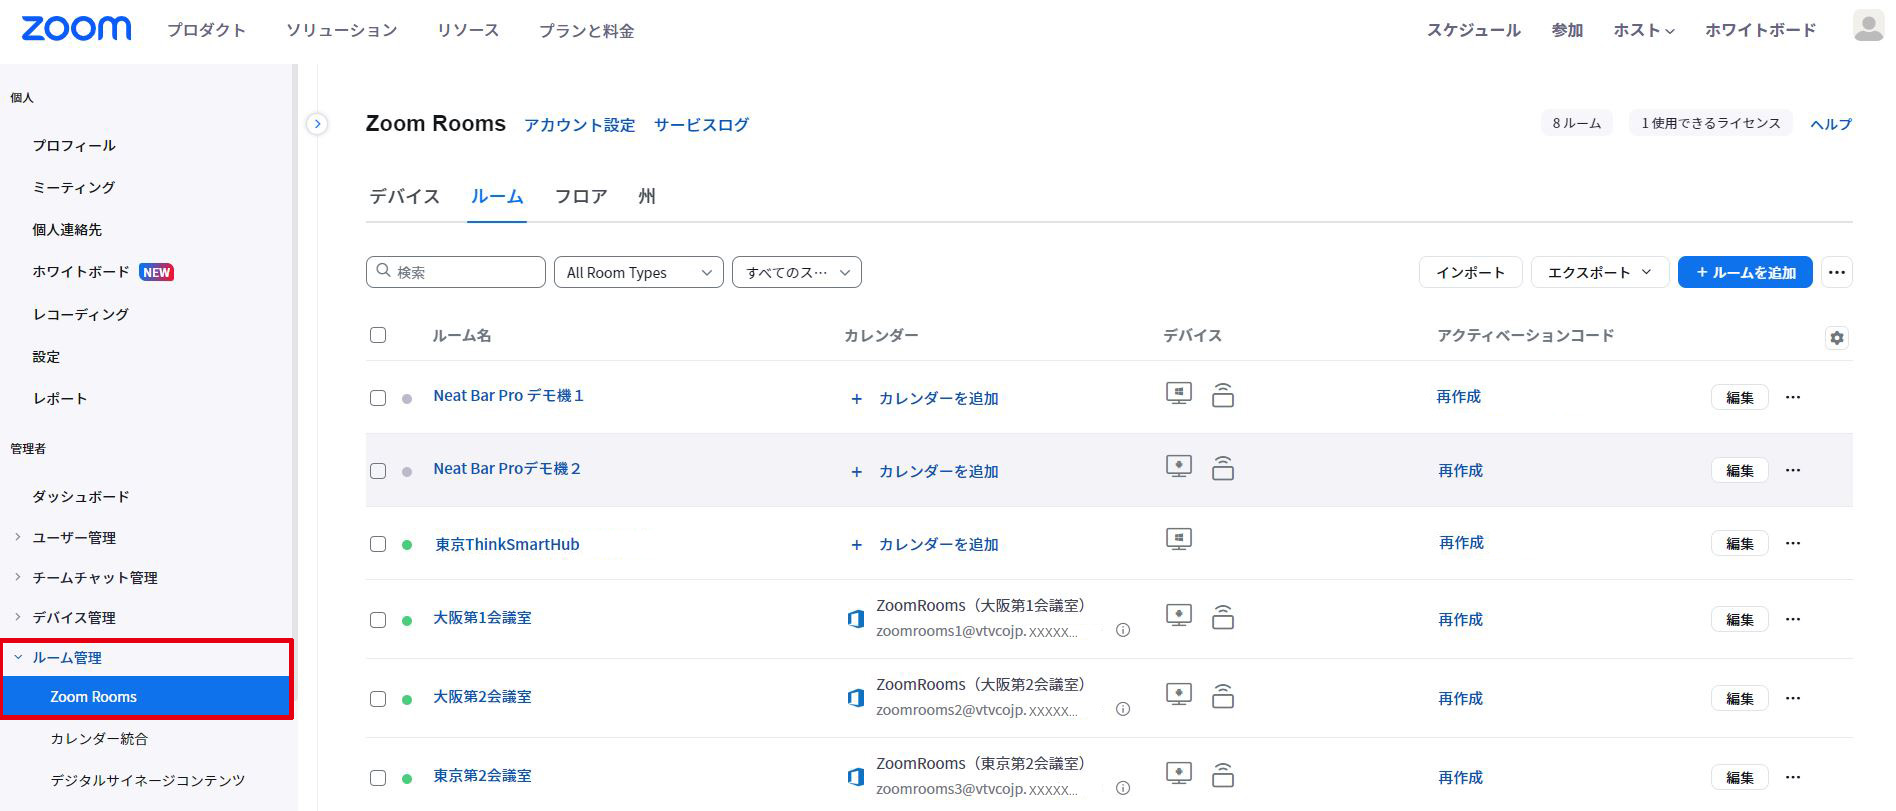The image size is (1896, 811).
Task: Click the computer device icon for 東京第2会議室
Action: tap(1179, 774)
